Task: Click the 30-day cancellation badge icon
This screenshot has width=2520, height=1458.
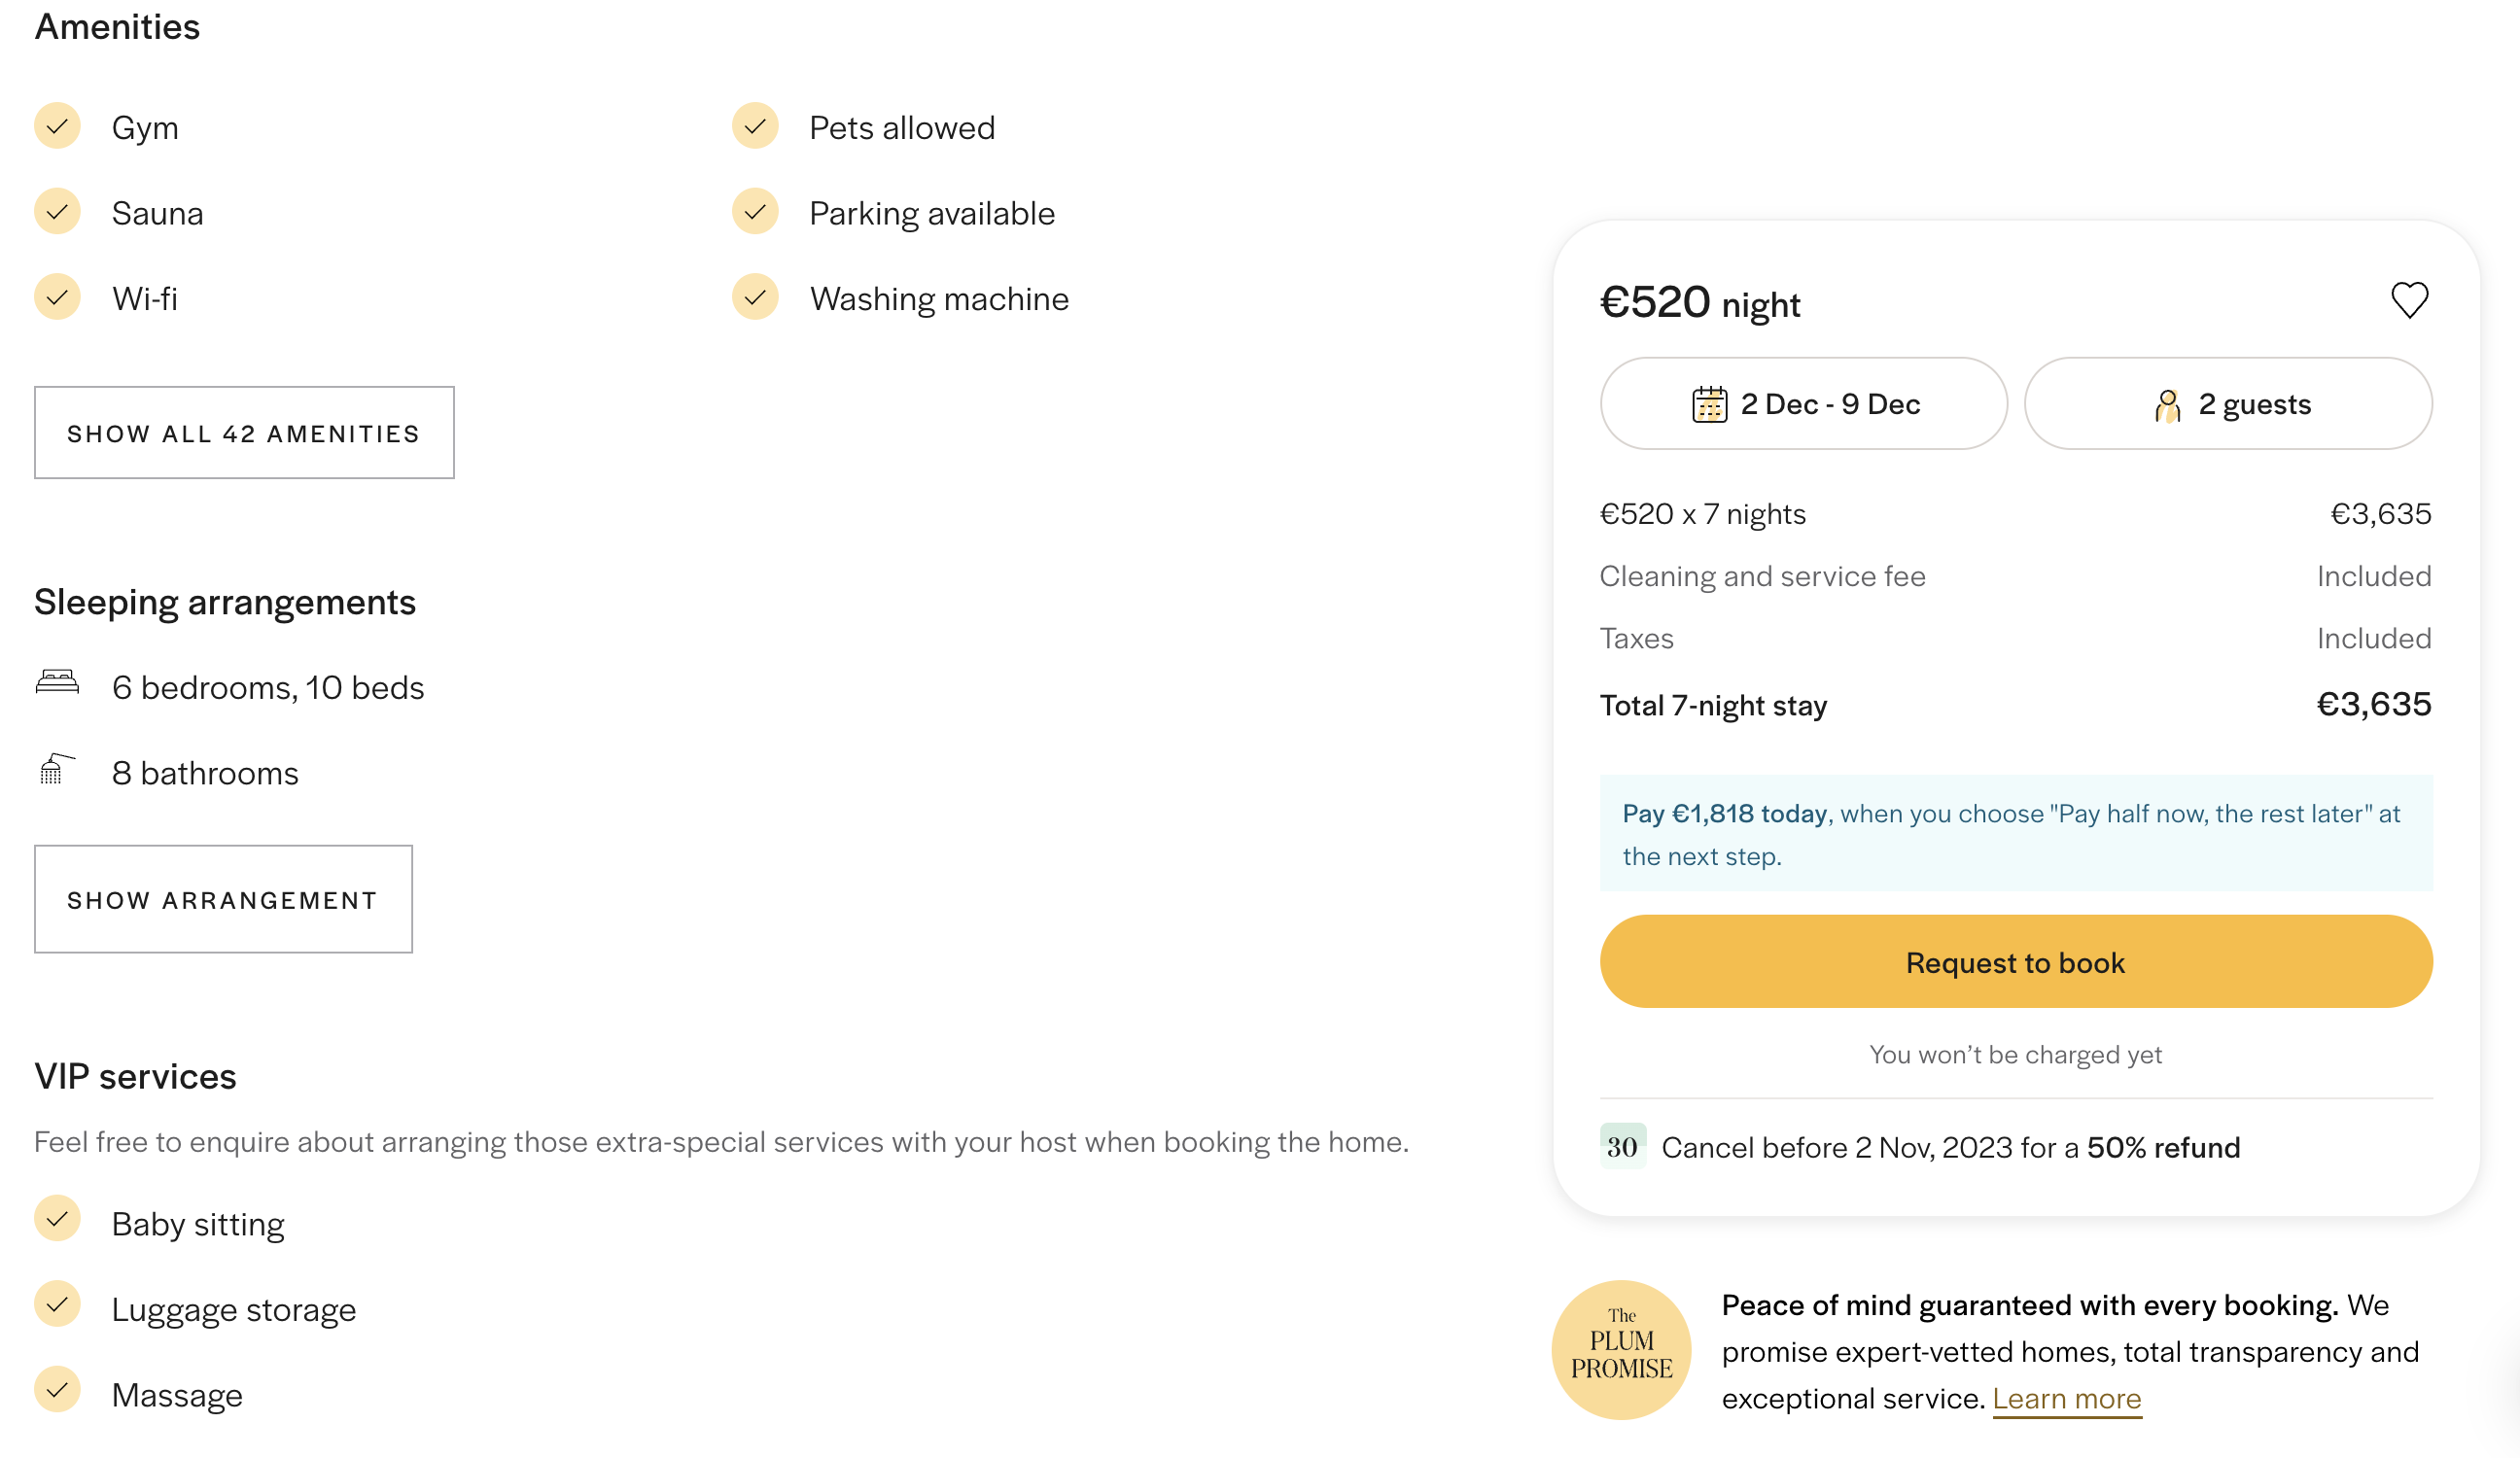Action: [x=1622, y=1146]
